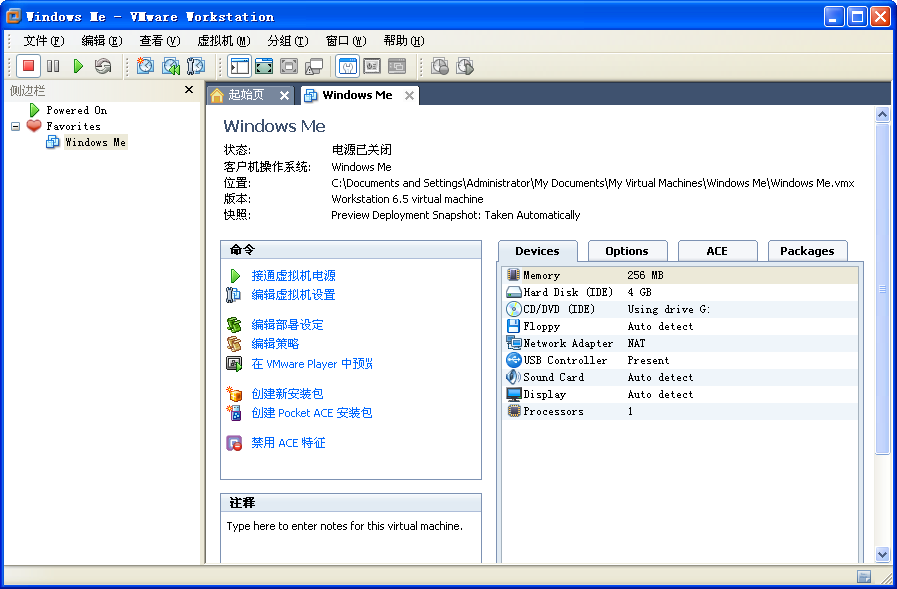
Task: Open the 查看(V) menu
Action: [160, 41]
